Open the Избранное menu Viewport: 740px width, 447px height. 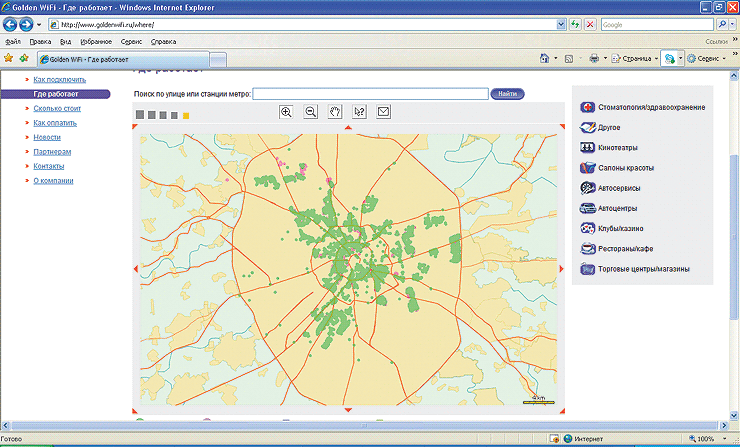tap(96, 42)
